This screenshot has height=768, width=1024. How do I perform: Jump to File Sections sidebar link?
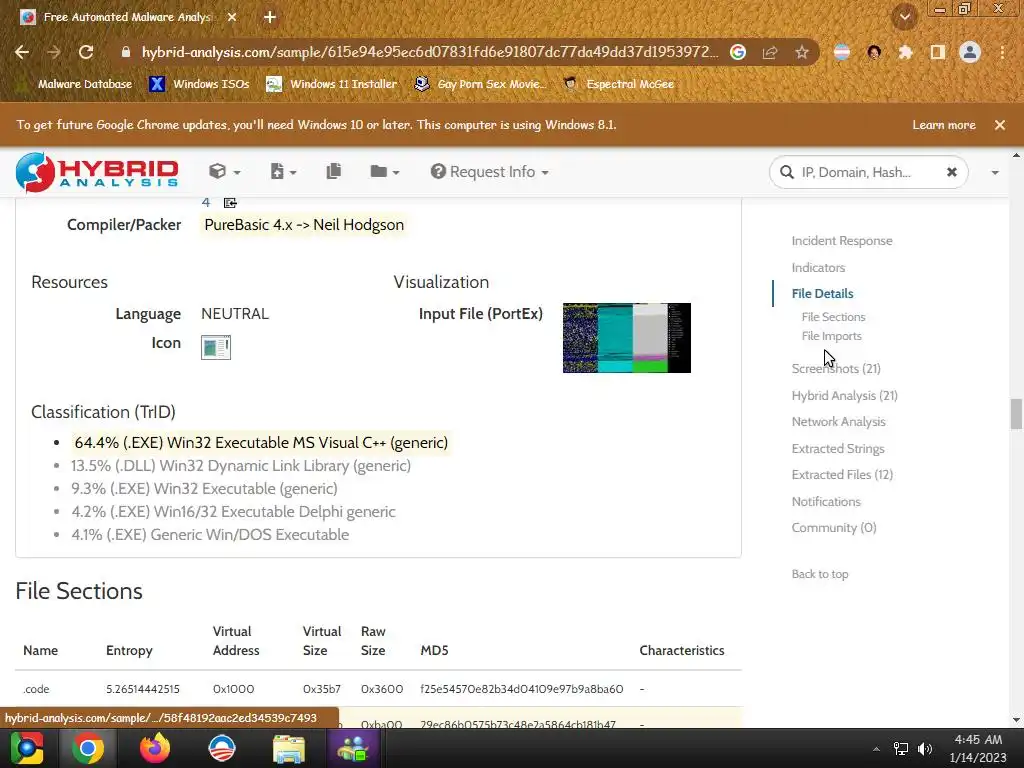tap(833, 317)
